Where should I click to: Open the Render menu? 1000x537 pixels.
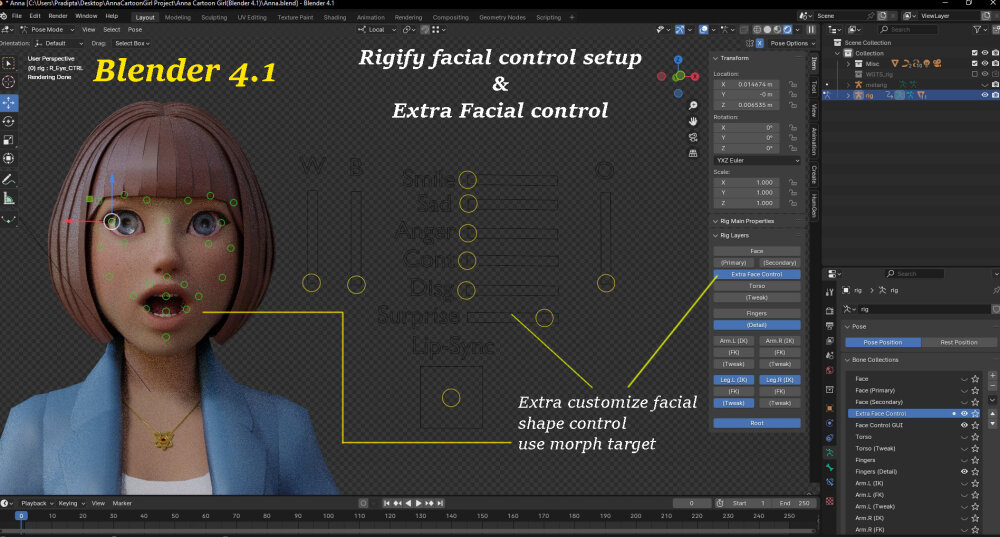tap(58, 16)
